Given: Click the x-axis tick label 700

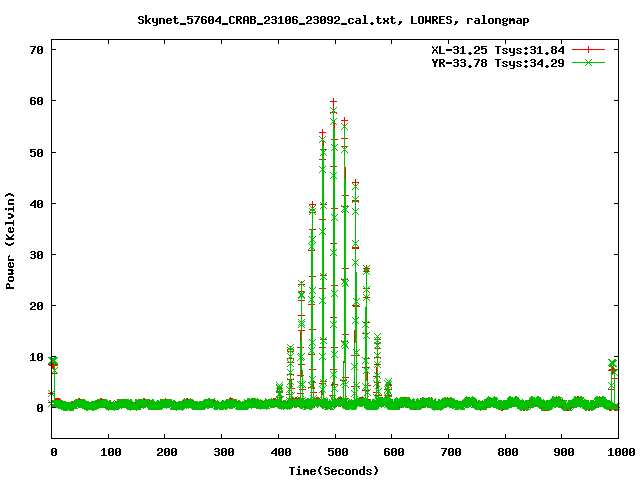Looking at the screenshot, I should click(451, 452).
